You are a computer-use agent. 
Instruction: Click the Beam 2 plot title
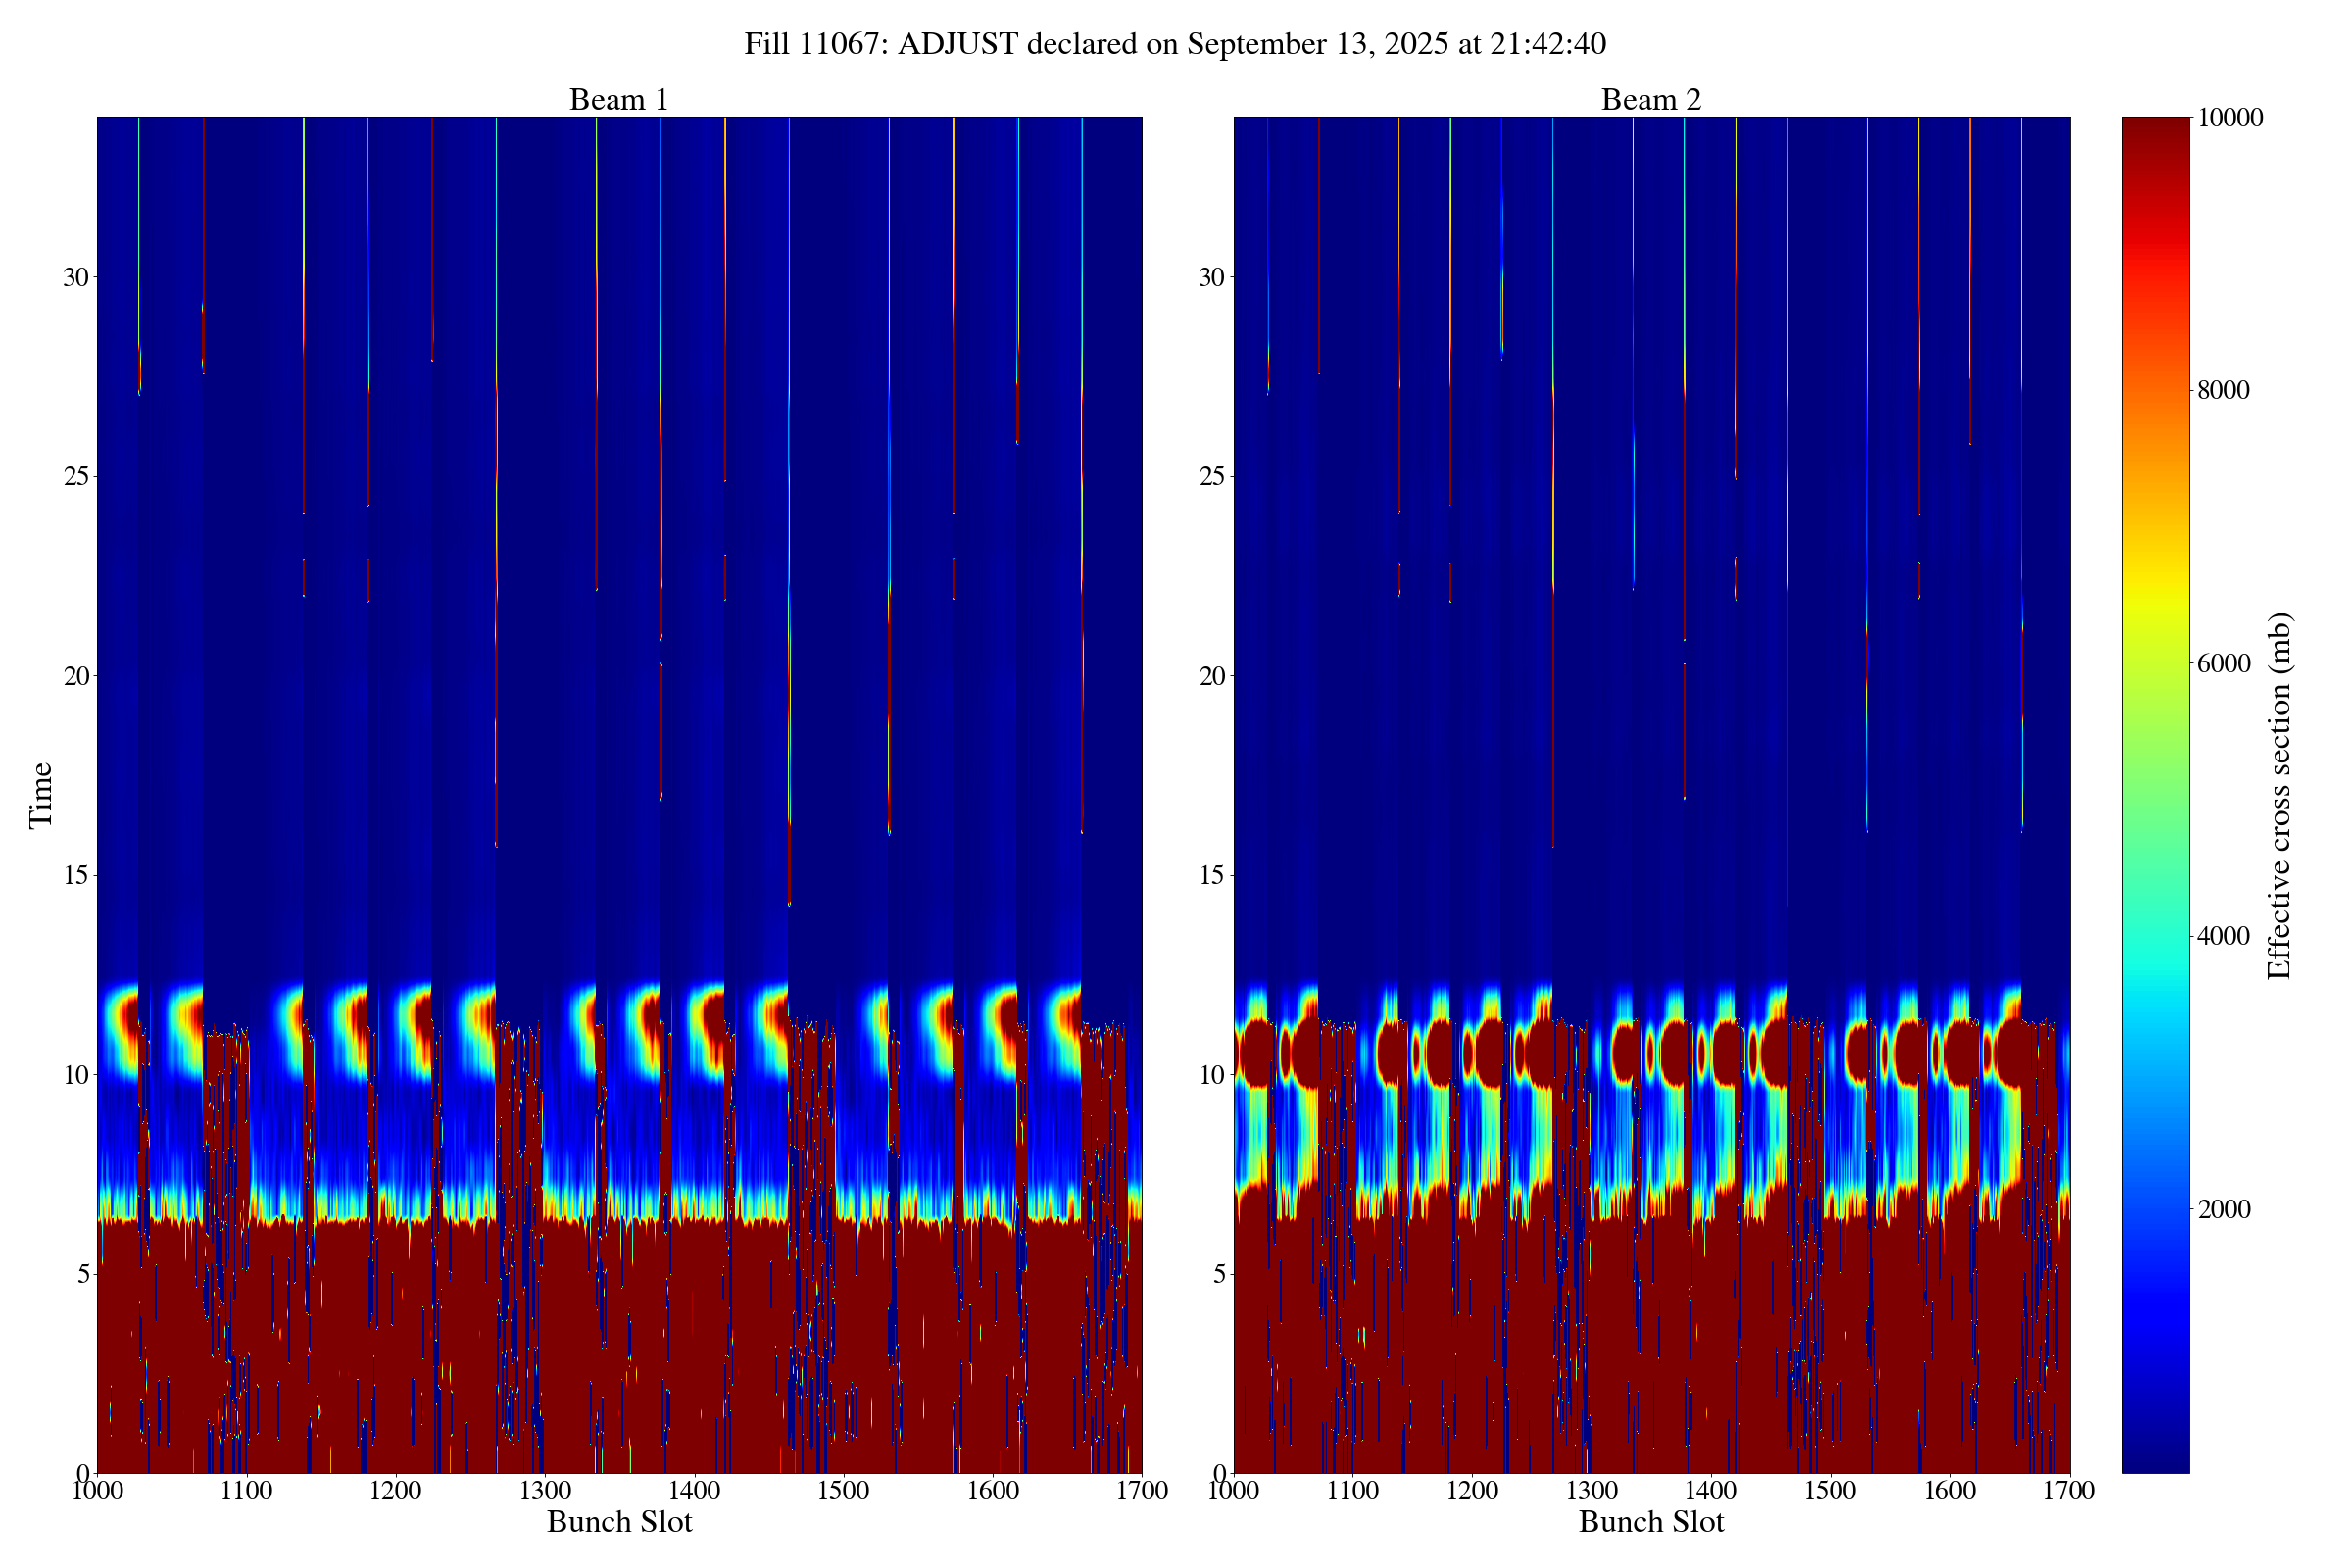[1650, 100]
